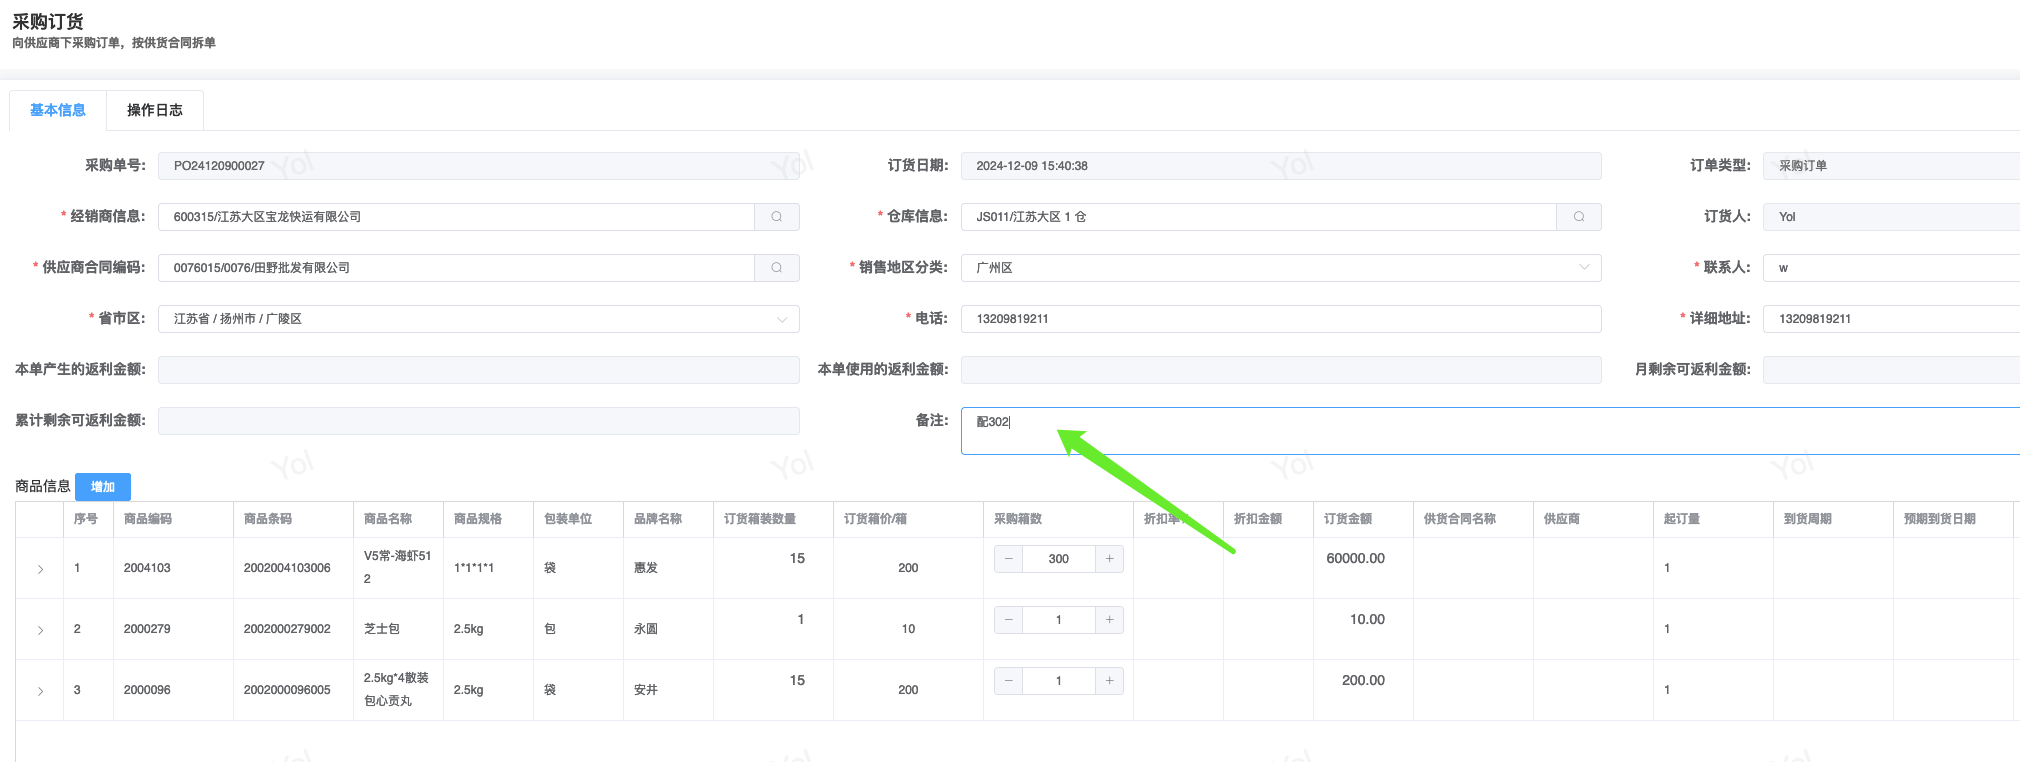Click search icon in 经销商信息 field
The image size is (2020, 762).
tap(777, 217)
